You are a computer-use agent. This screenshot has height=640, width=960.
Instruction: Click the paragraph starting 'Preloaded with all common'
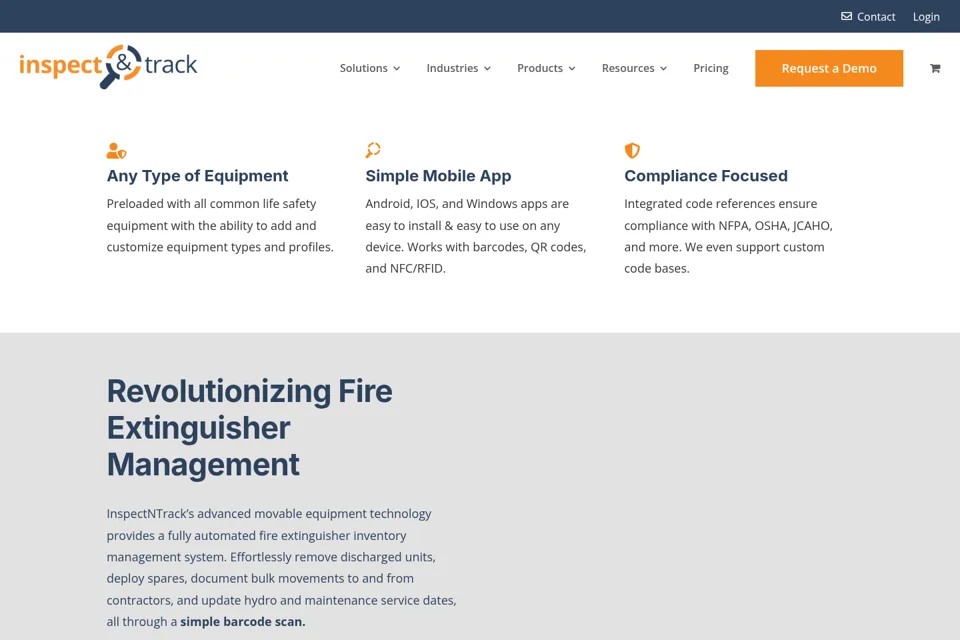(x=220, y=225)
